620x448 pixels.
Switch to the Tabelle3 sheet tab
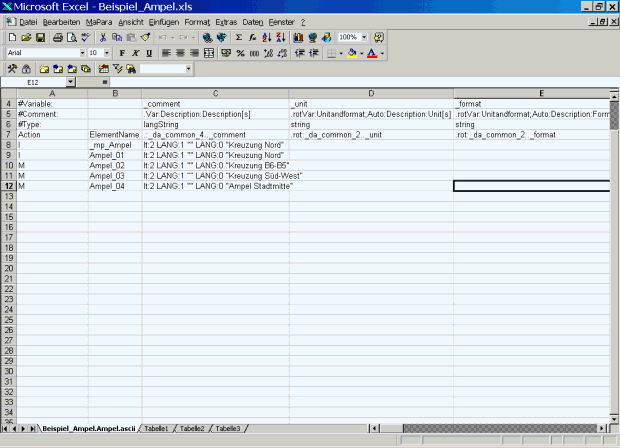pyautogui.click(x=228, y=429)
